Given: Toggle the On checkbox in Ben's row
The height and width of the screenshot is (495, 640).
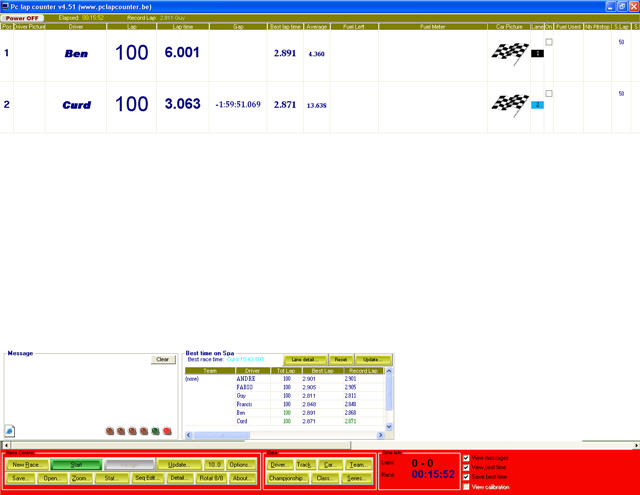Looking at the screenshot, I should pyautogui.click(x=549, y=42).
